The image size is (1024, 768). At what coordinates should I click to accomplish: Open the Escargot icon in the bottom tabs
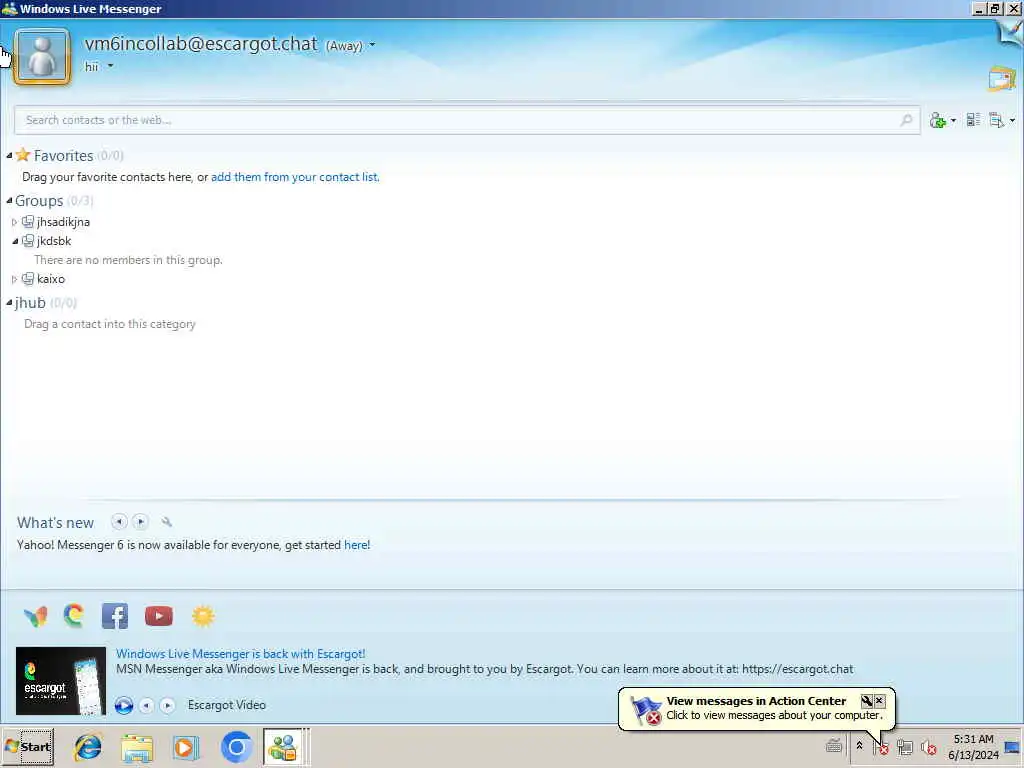74,616
